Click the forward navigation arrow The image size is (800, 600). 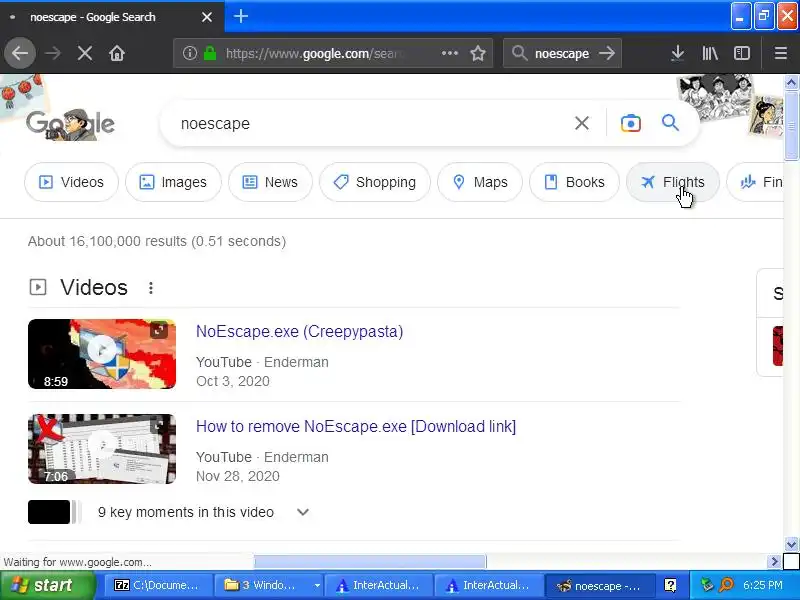pos(53,53)
